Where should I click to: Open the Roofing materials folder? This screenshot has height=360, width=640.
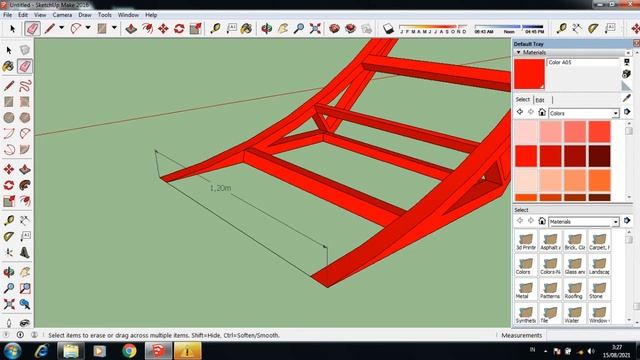tap(574, 290)
